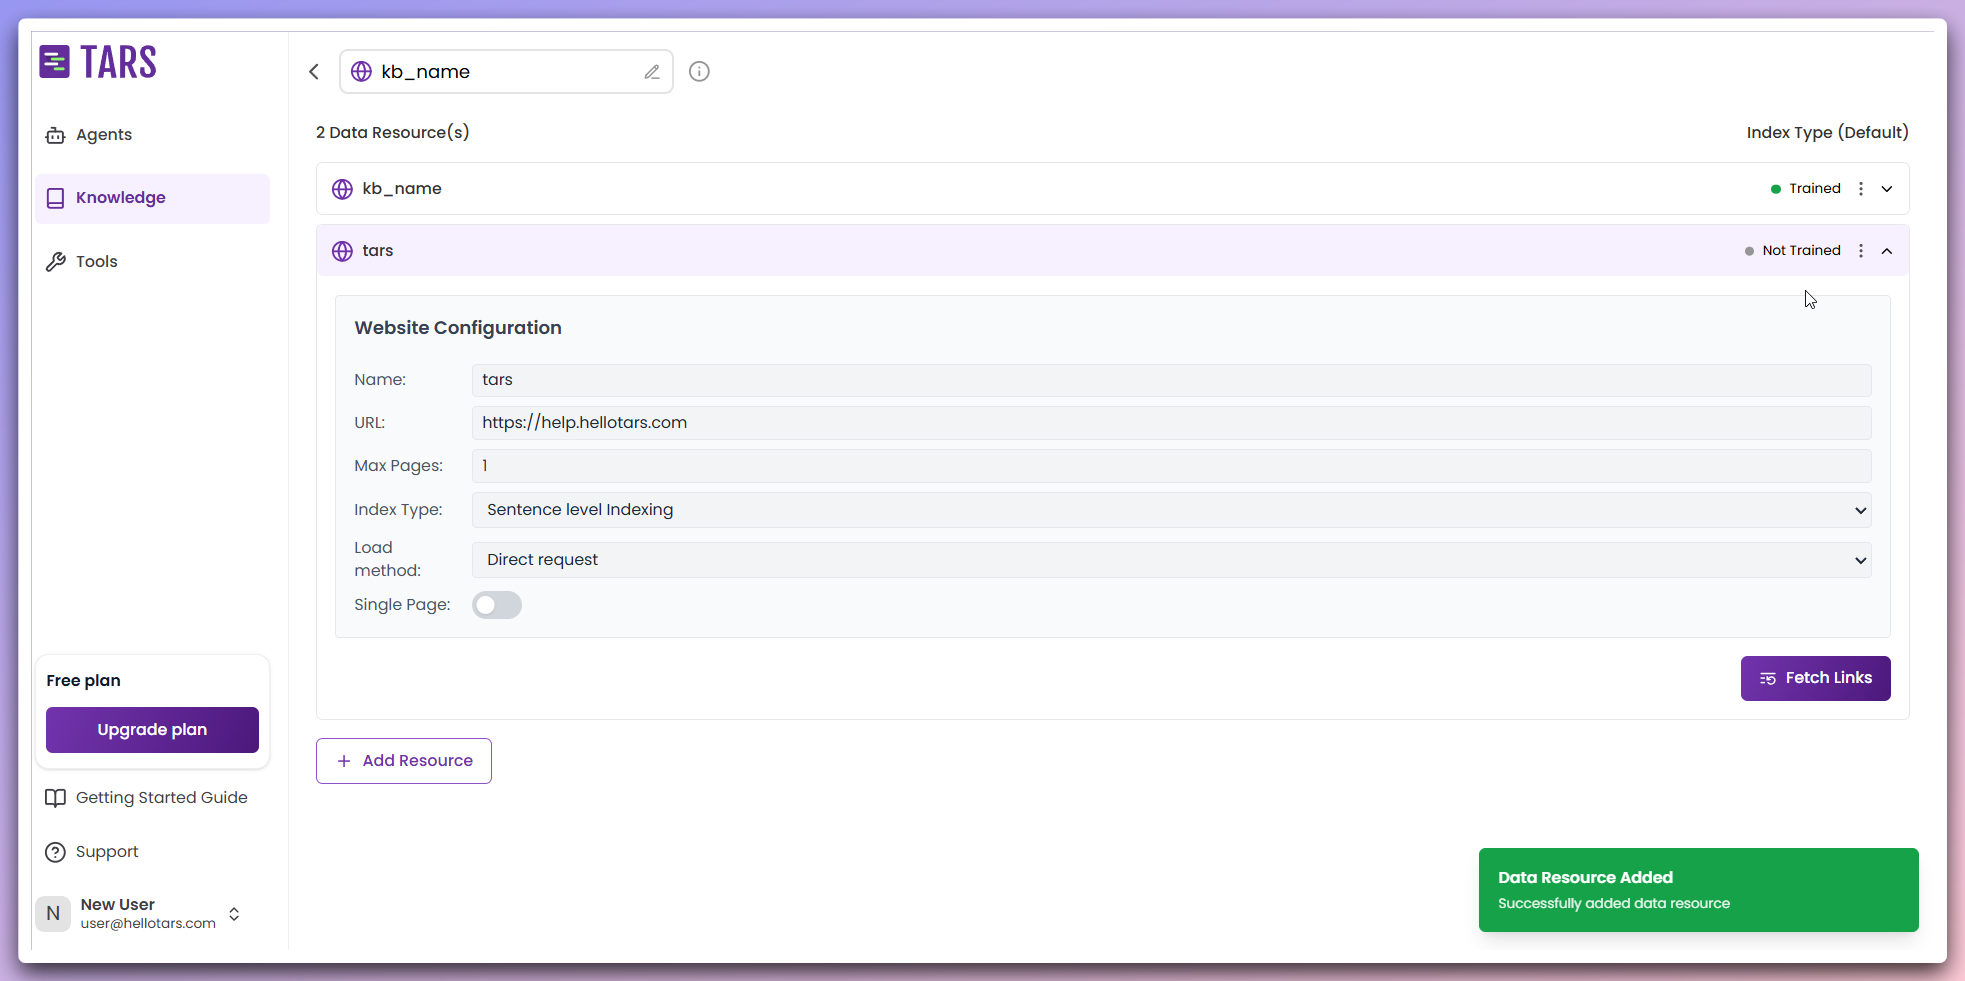The image size is (1965, 981).
Task: Edit knowledge base name with pencil icon
Action: coord(652,72)
